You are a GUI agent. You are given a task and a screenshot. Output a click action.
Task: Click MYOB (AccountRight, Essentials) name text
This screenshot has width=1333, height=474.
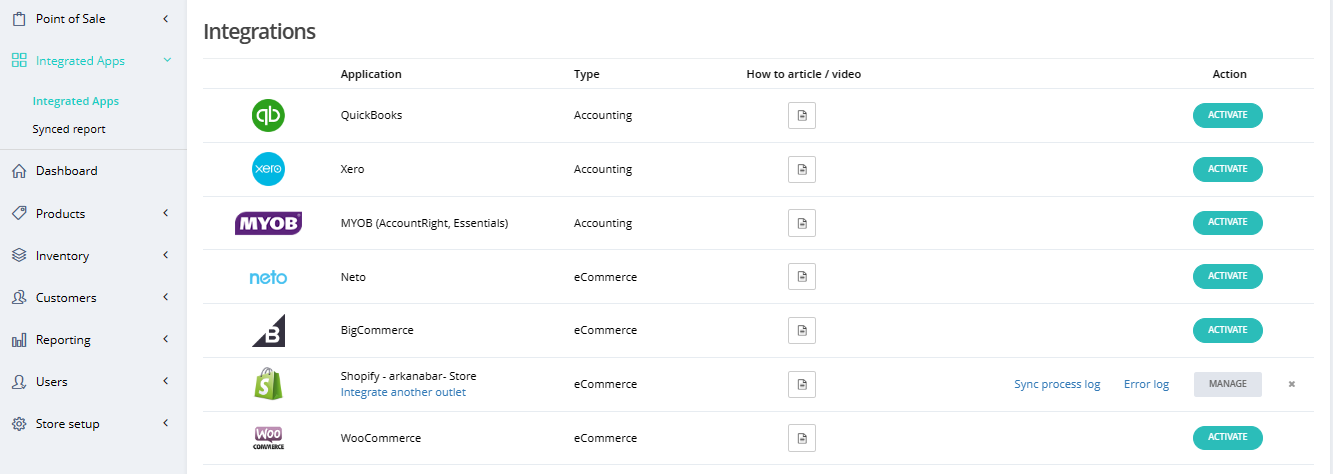(x=424, y=223)
